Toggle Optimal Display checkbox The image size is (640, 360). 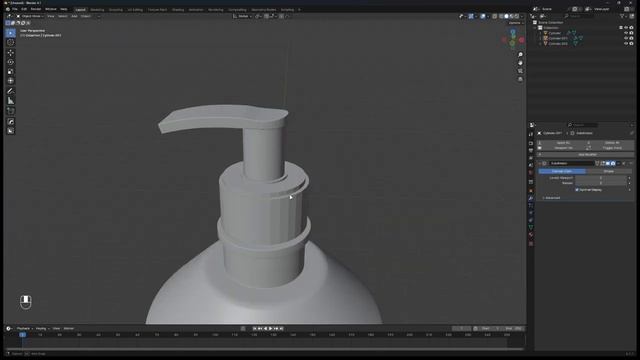(577, 190)
